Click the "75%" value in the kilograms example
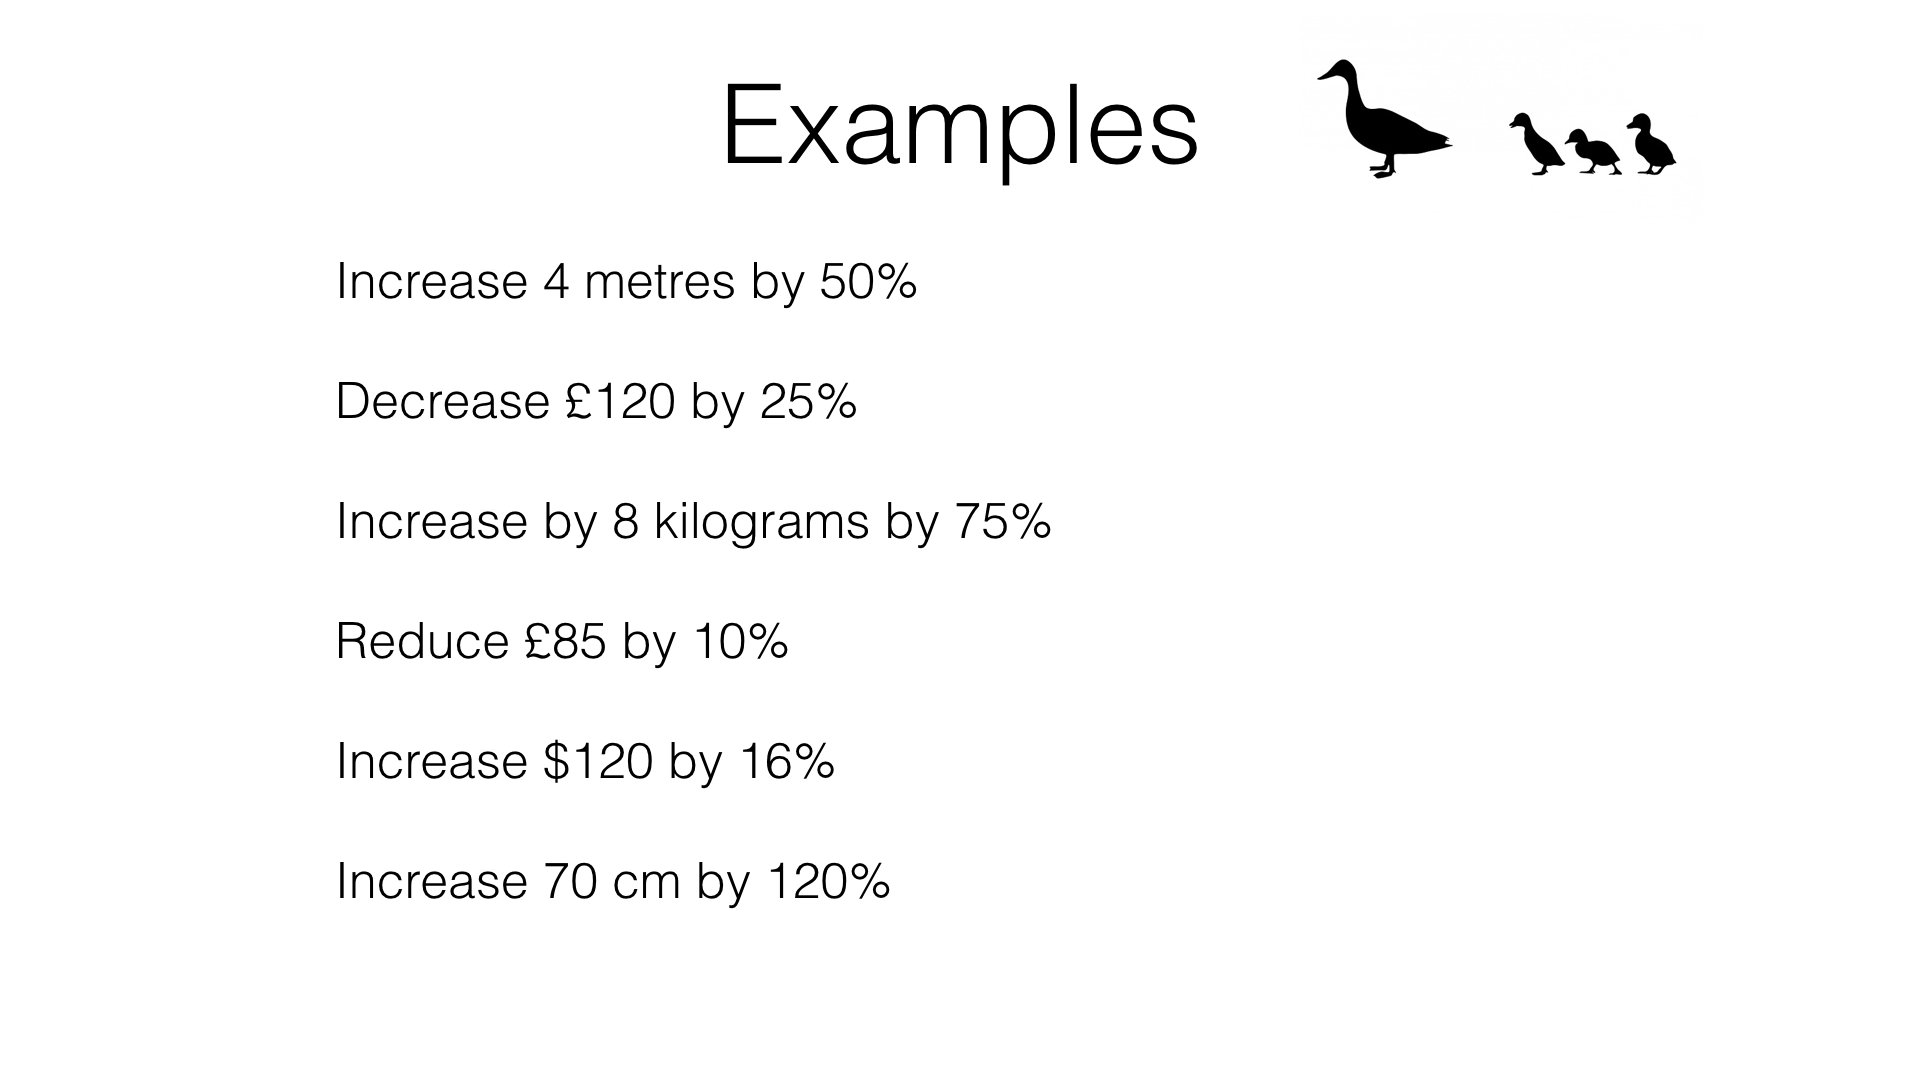 coord(1003,522)
